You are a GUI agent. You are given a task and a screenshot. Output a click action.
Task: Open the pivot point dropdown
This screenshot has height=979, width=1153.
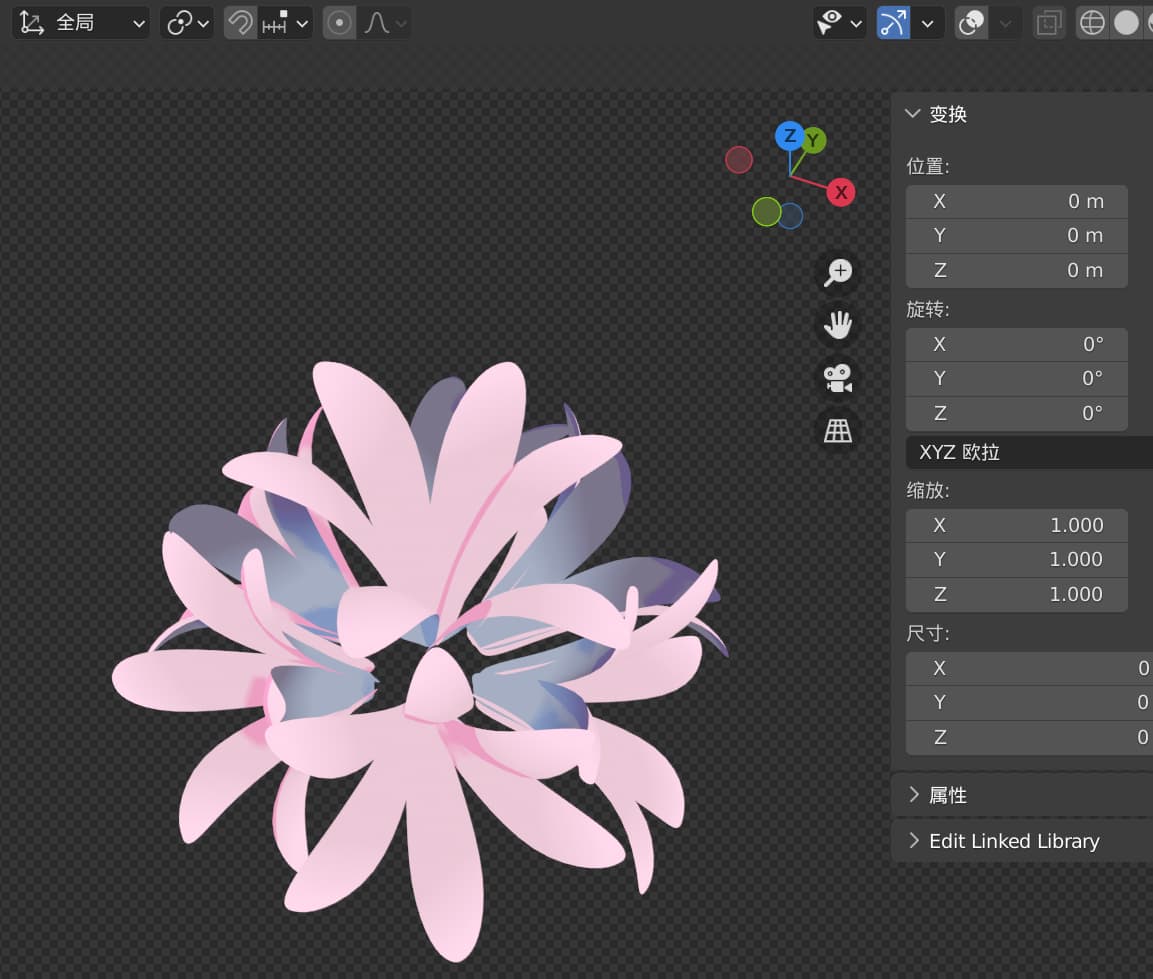tap(187, 23)
